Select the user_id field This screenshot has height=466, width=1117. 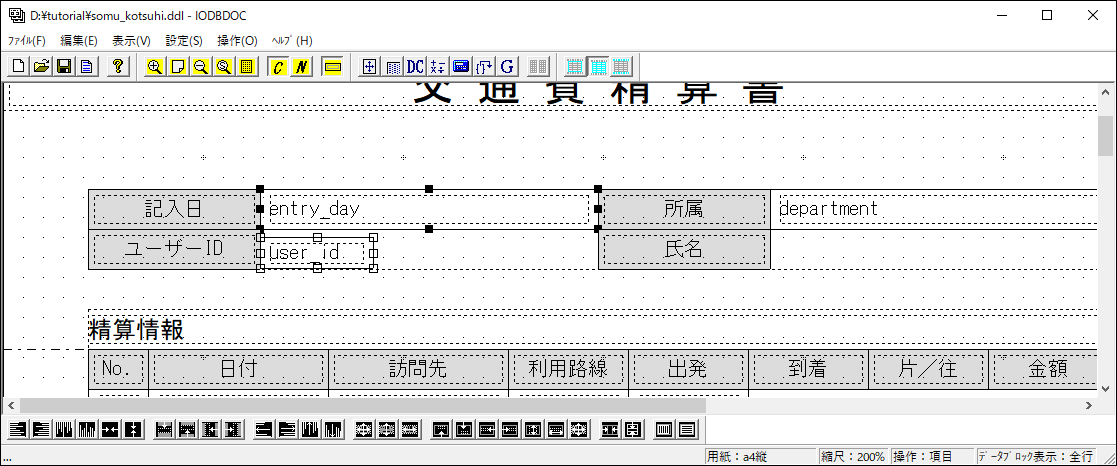click(x=316, y=252)
